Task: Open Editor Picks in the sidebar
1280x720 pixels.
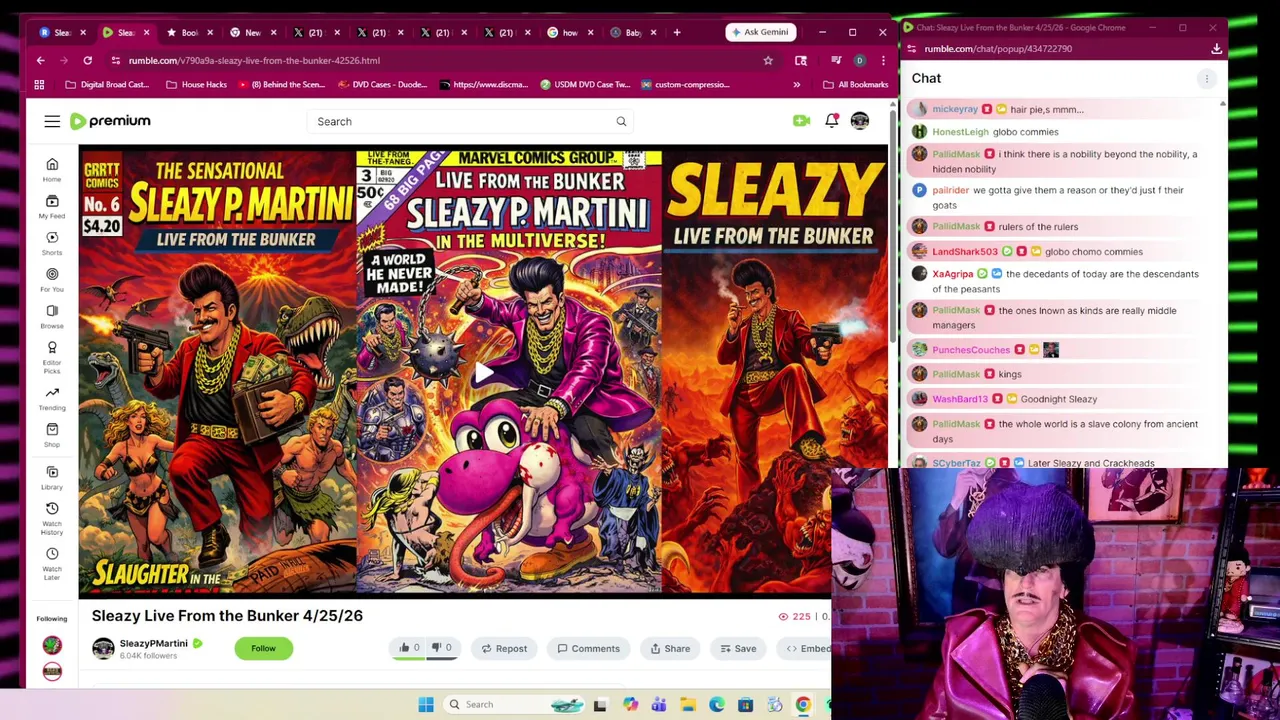Action: click(x=52, y=357)
